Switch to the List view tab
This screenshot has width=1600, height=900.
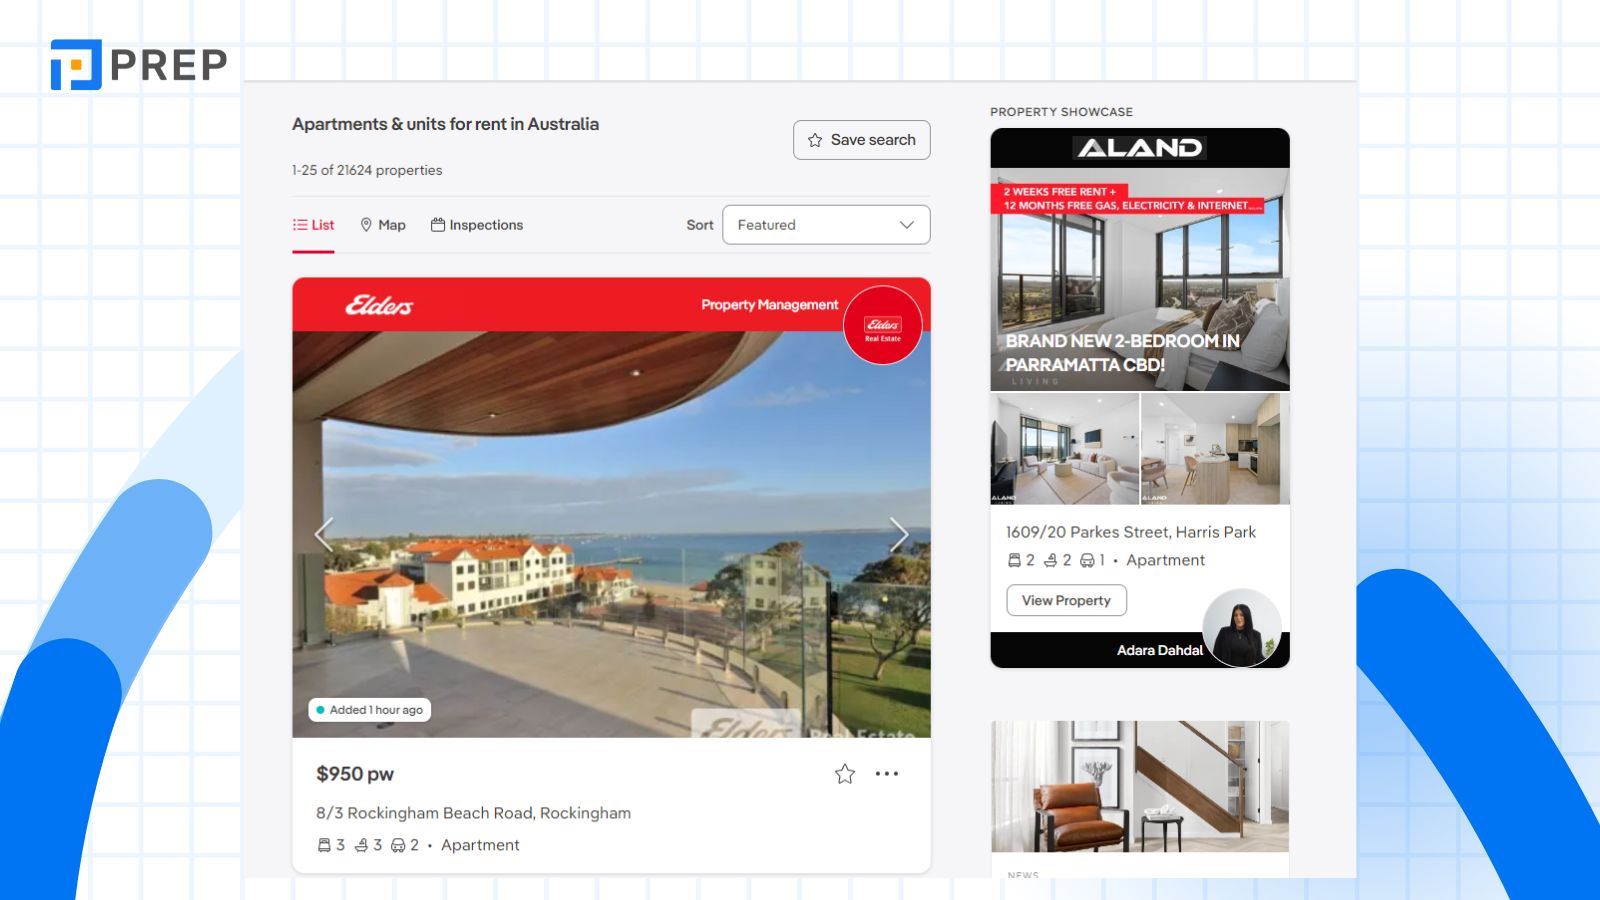pyautogui.click(x=313, y=225)
